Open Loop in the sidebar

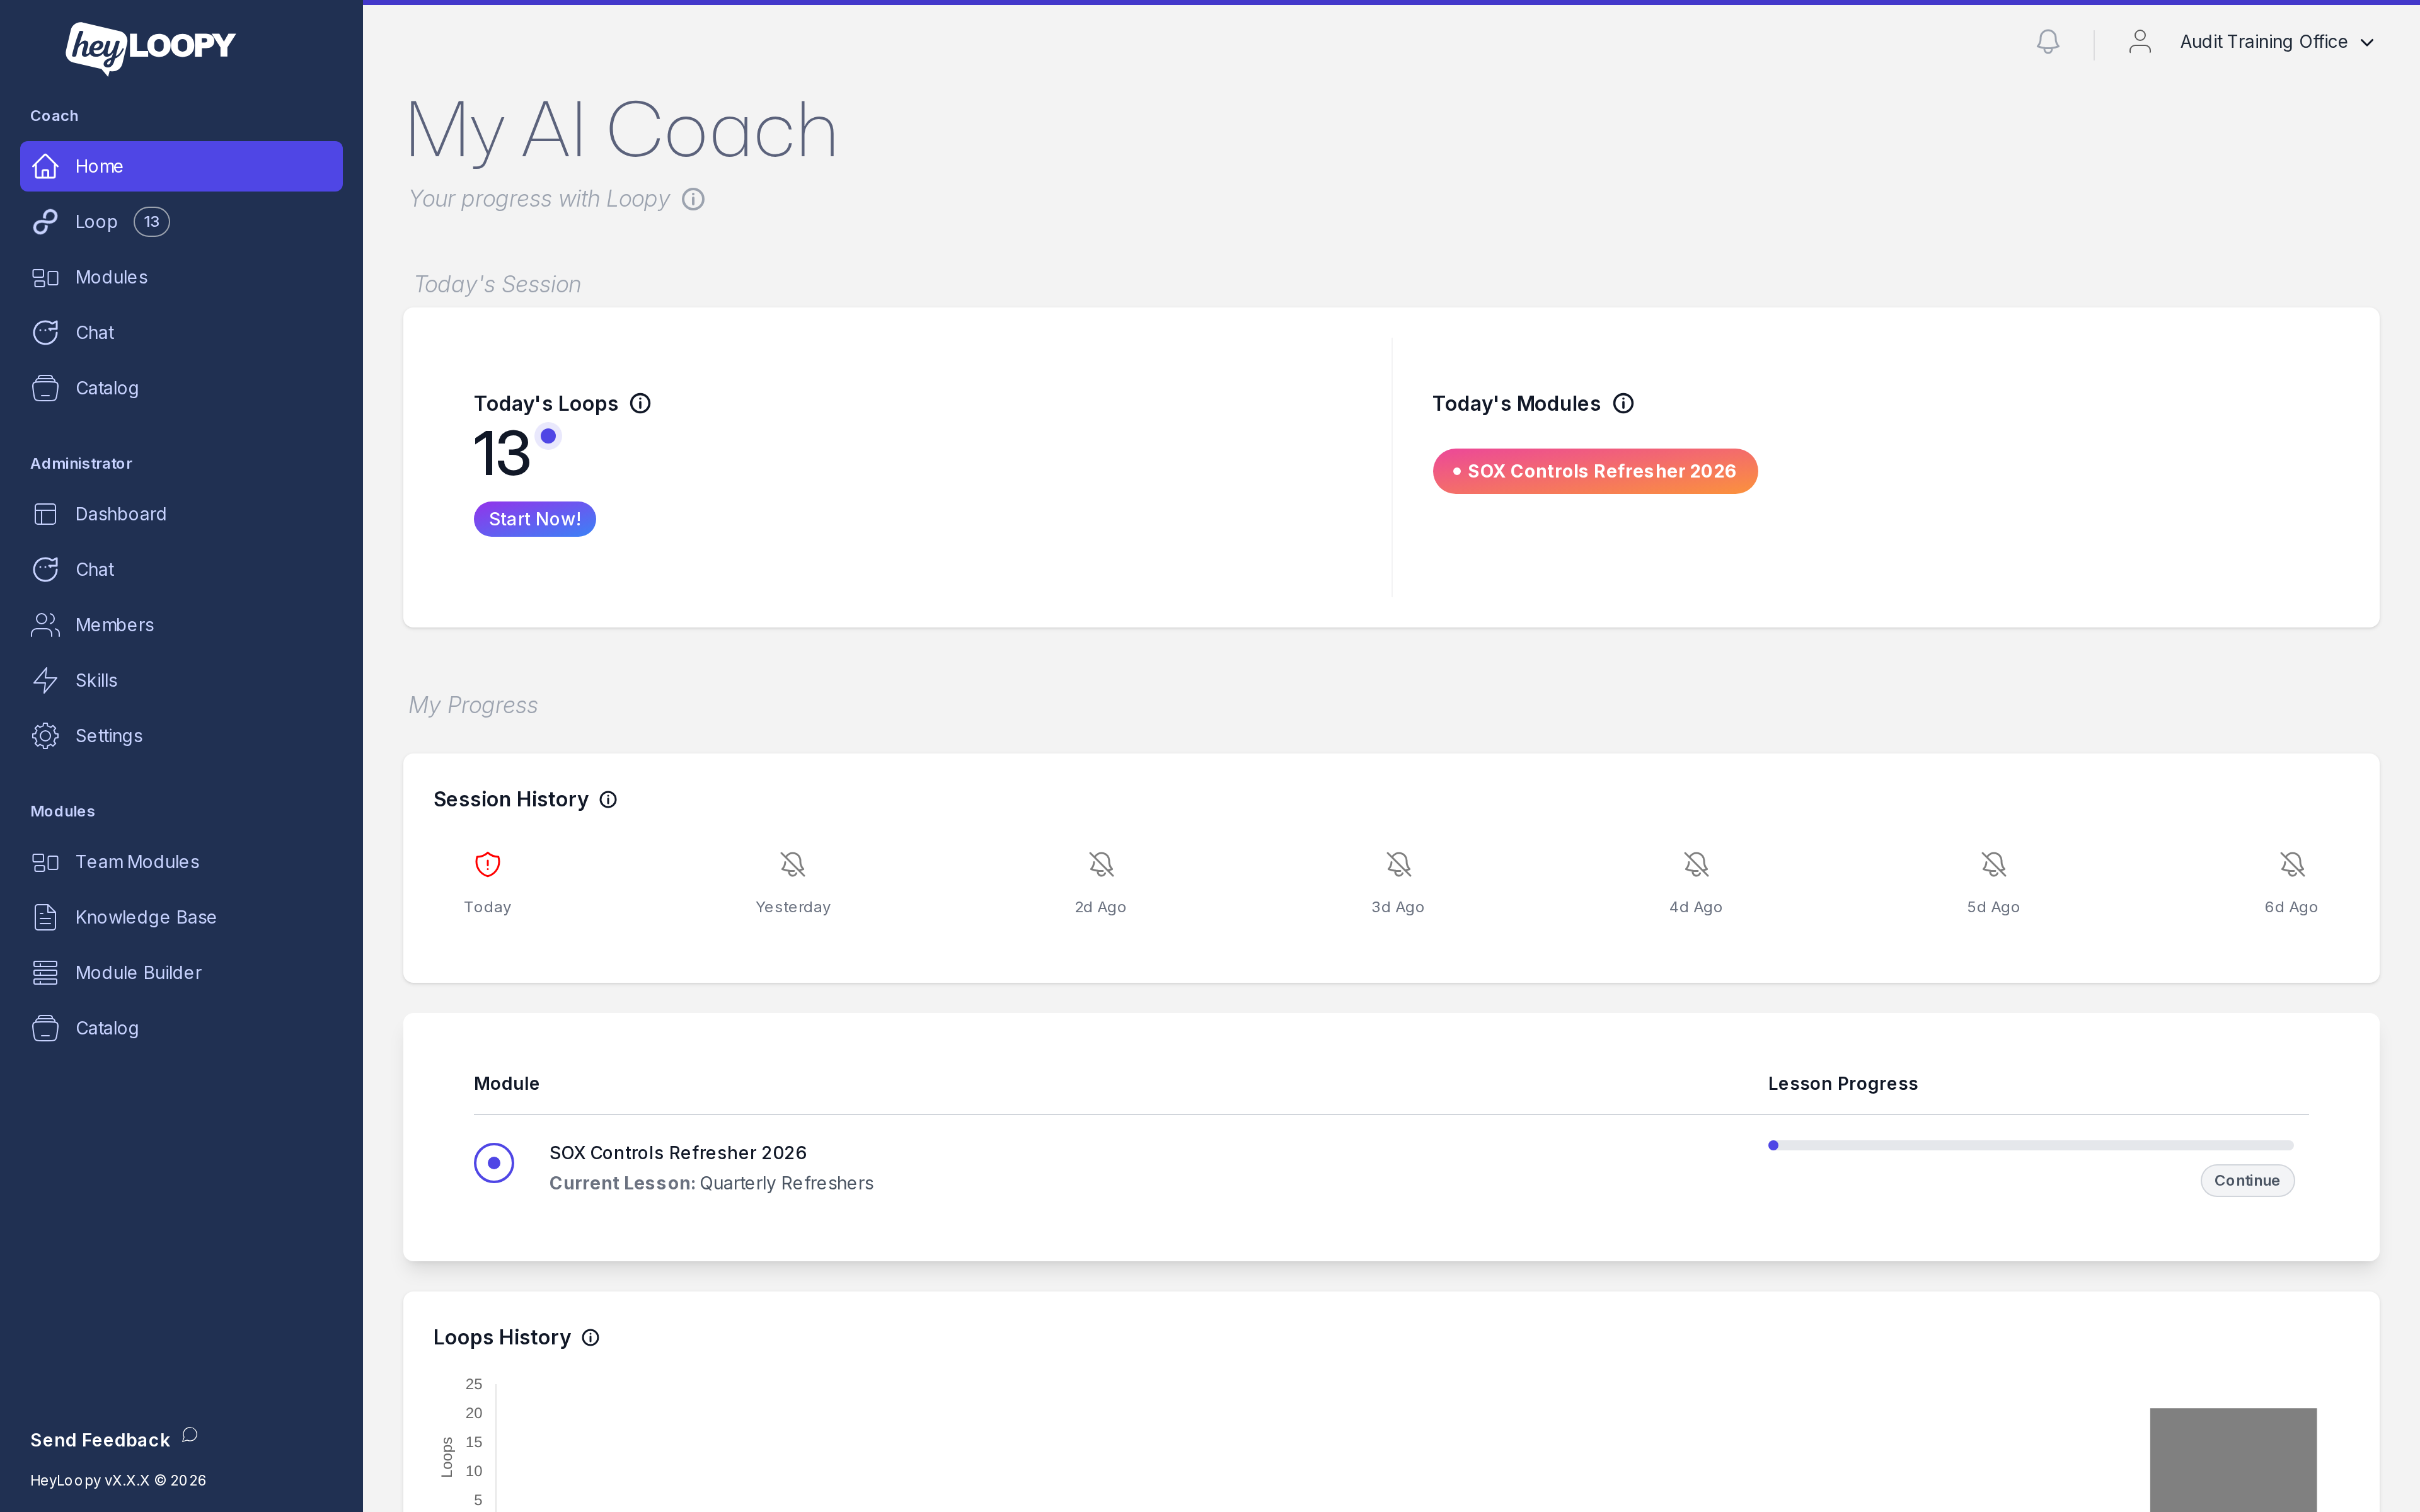tap(181, 222)
